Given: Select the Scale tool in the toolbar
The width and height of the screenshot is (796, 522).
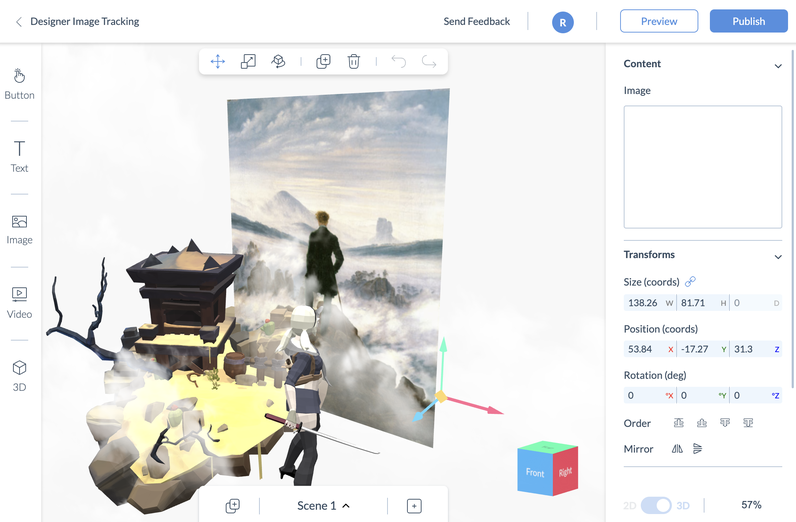Looking at the screenshot, I should coord(248,62).
